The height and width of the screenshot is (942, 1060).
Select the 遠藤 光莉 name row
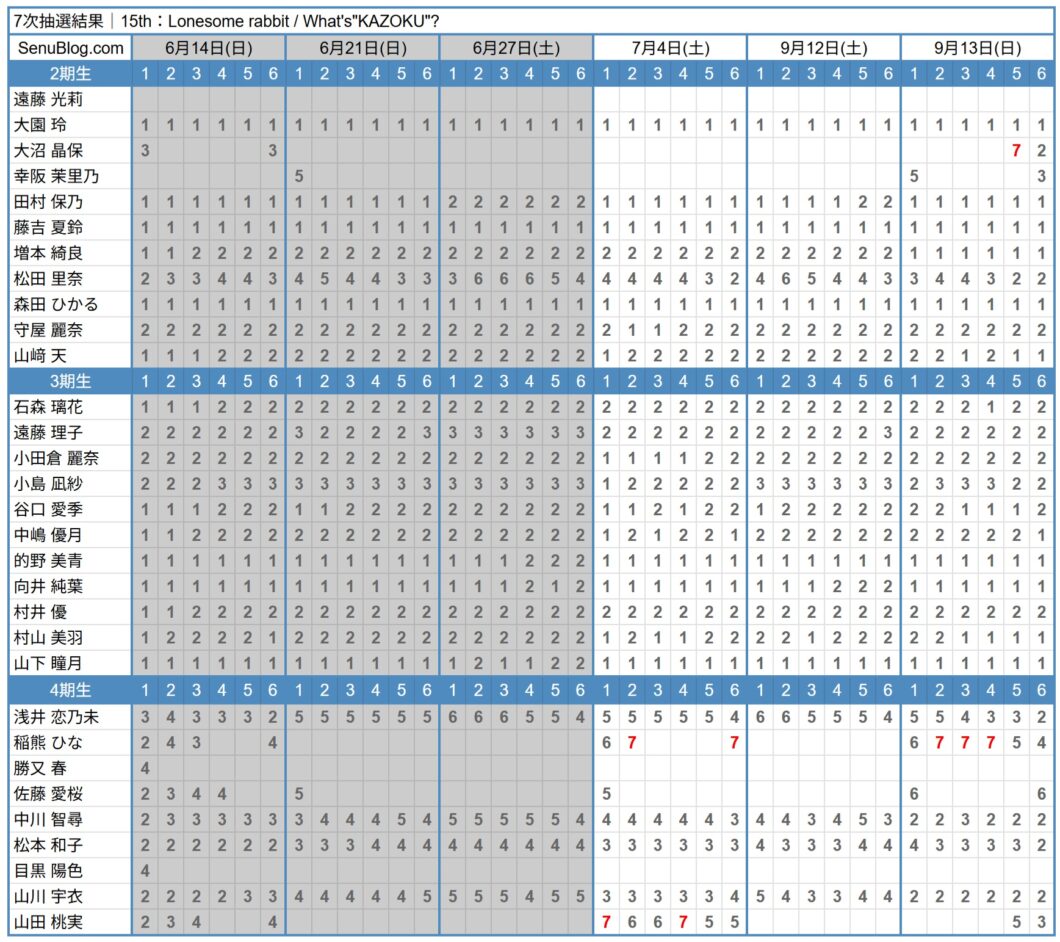click(x=531, y=99)
